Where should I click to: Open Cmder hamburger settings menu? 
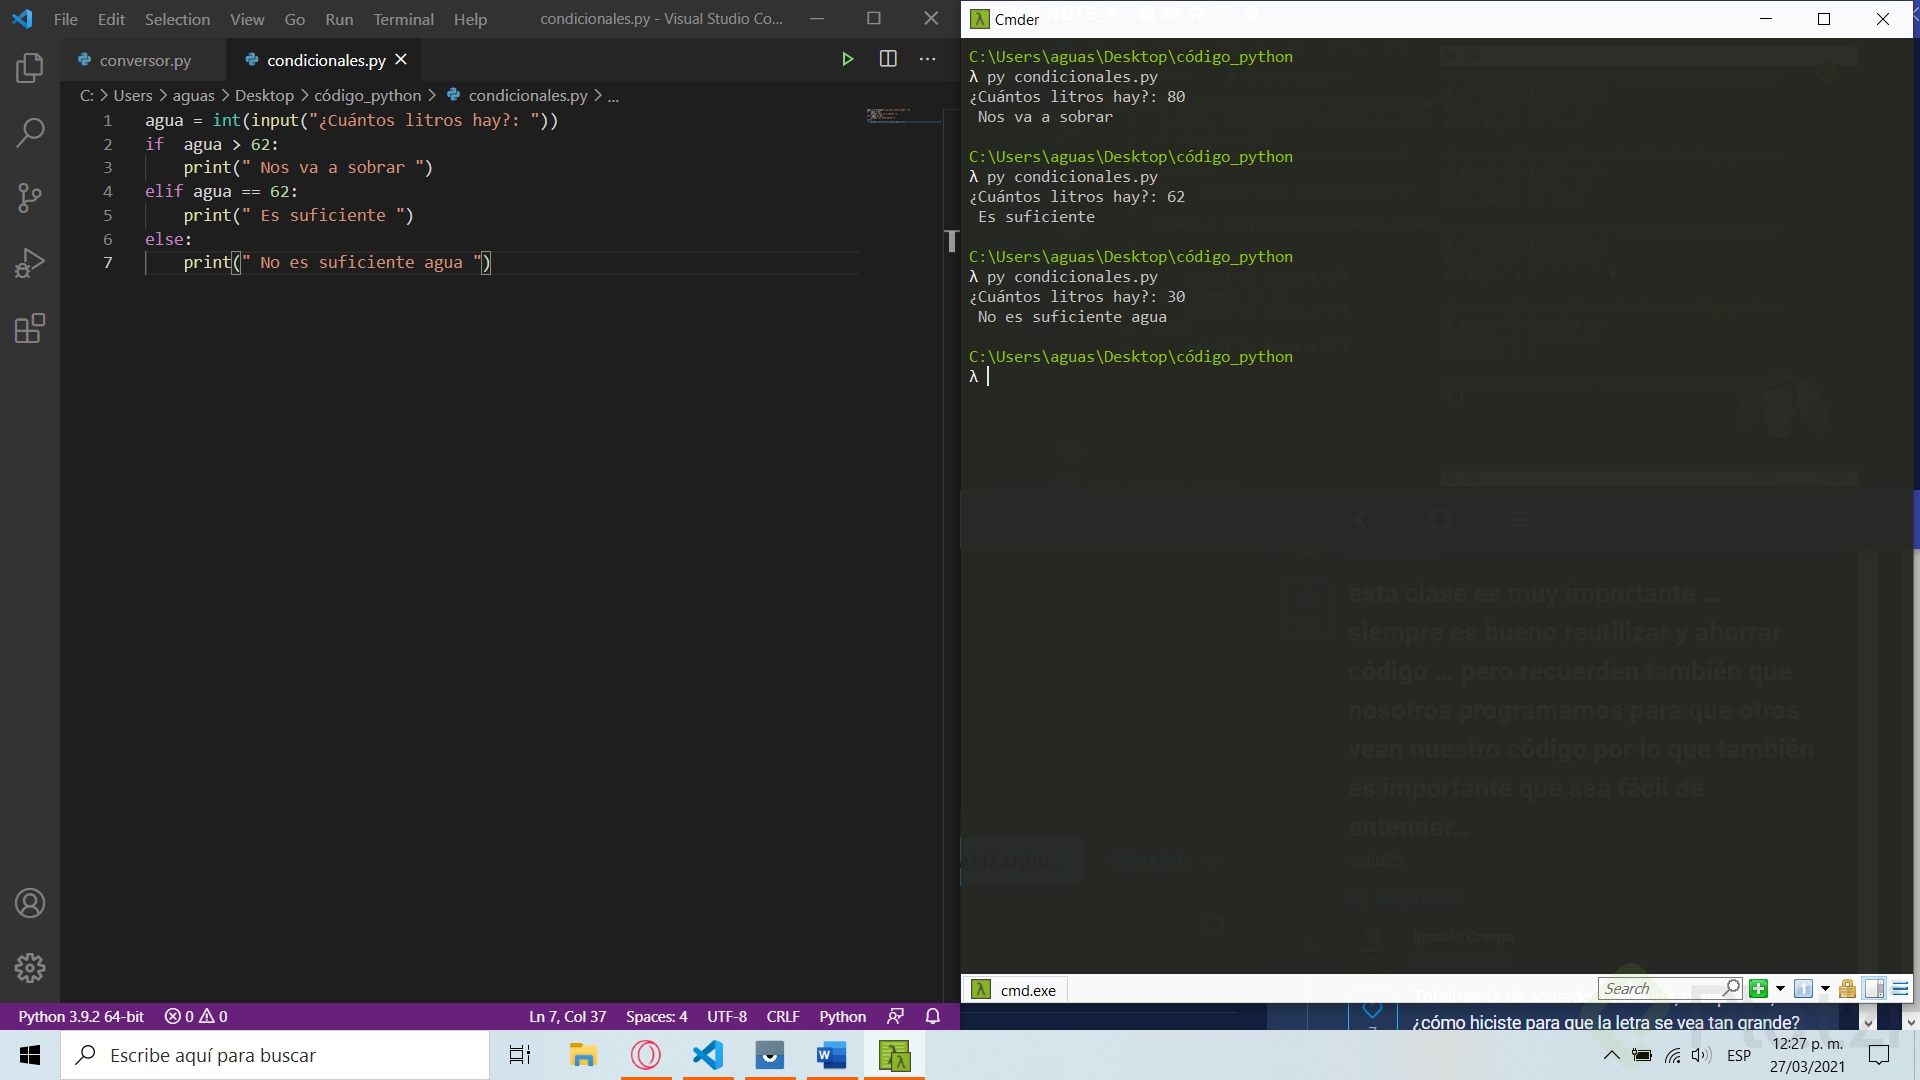[1900, 988]
